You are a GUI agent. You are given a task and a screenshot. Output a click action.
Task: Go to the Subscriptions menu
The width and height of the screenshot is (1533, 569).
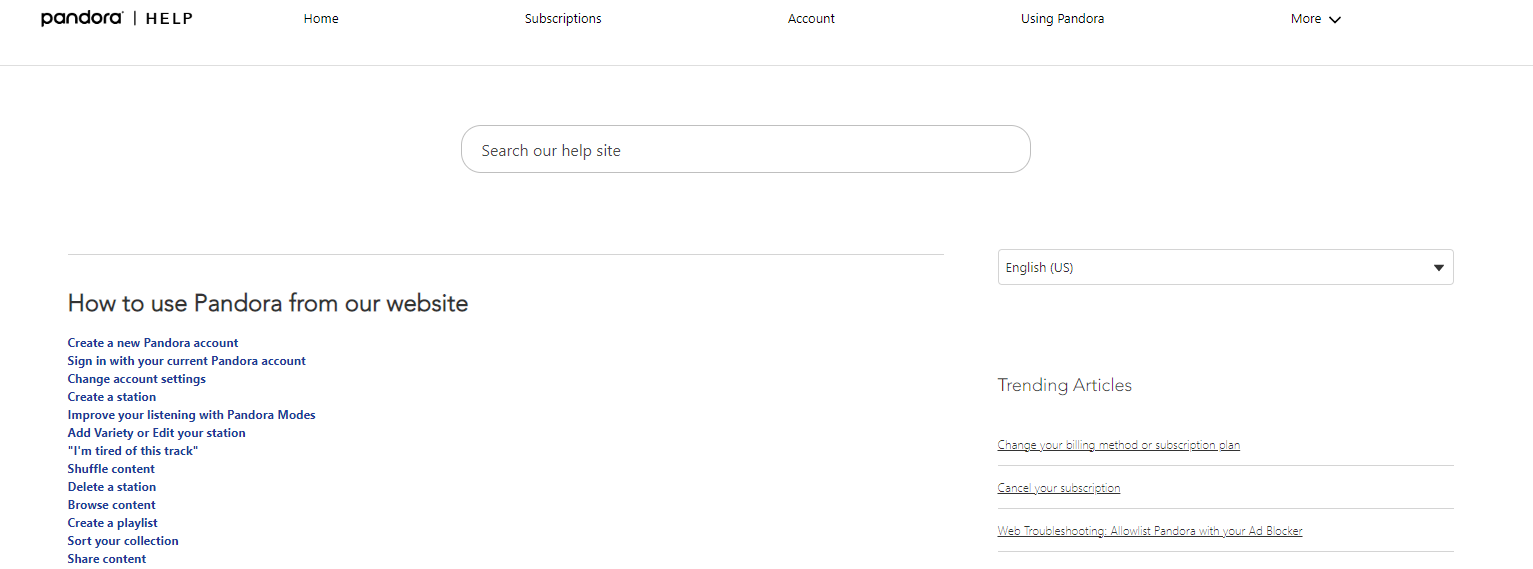point(563,19)
